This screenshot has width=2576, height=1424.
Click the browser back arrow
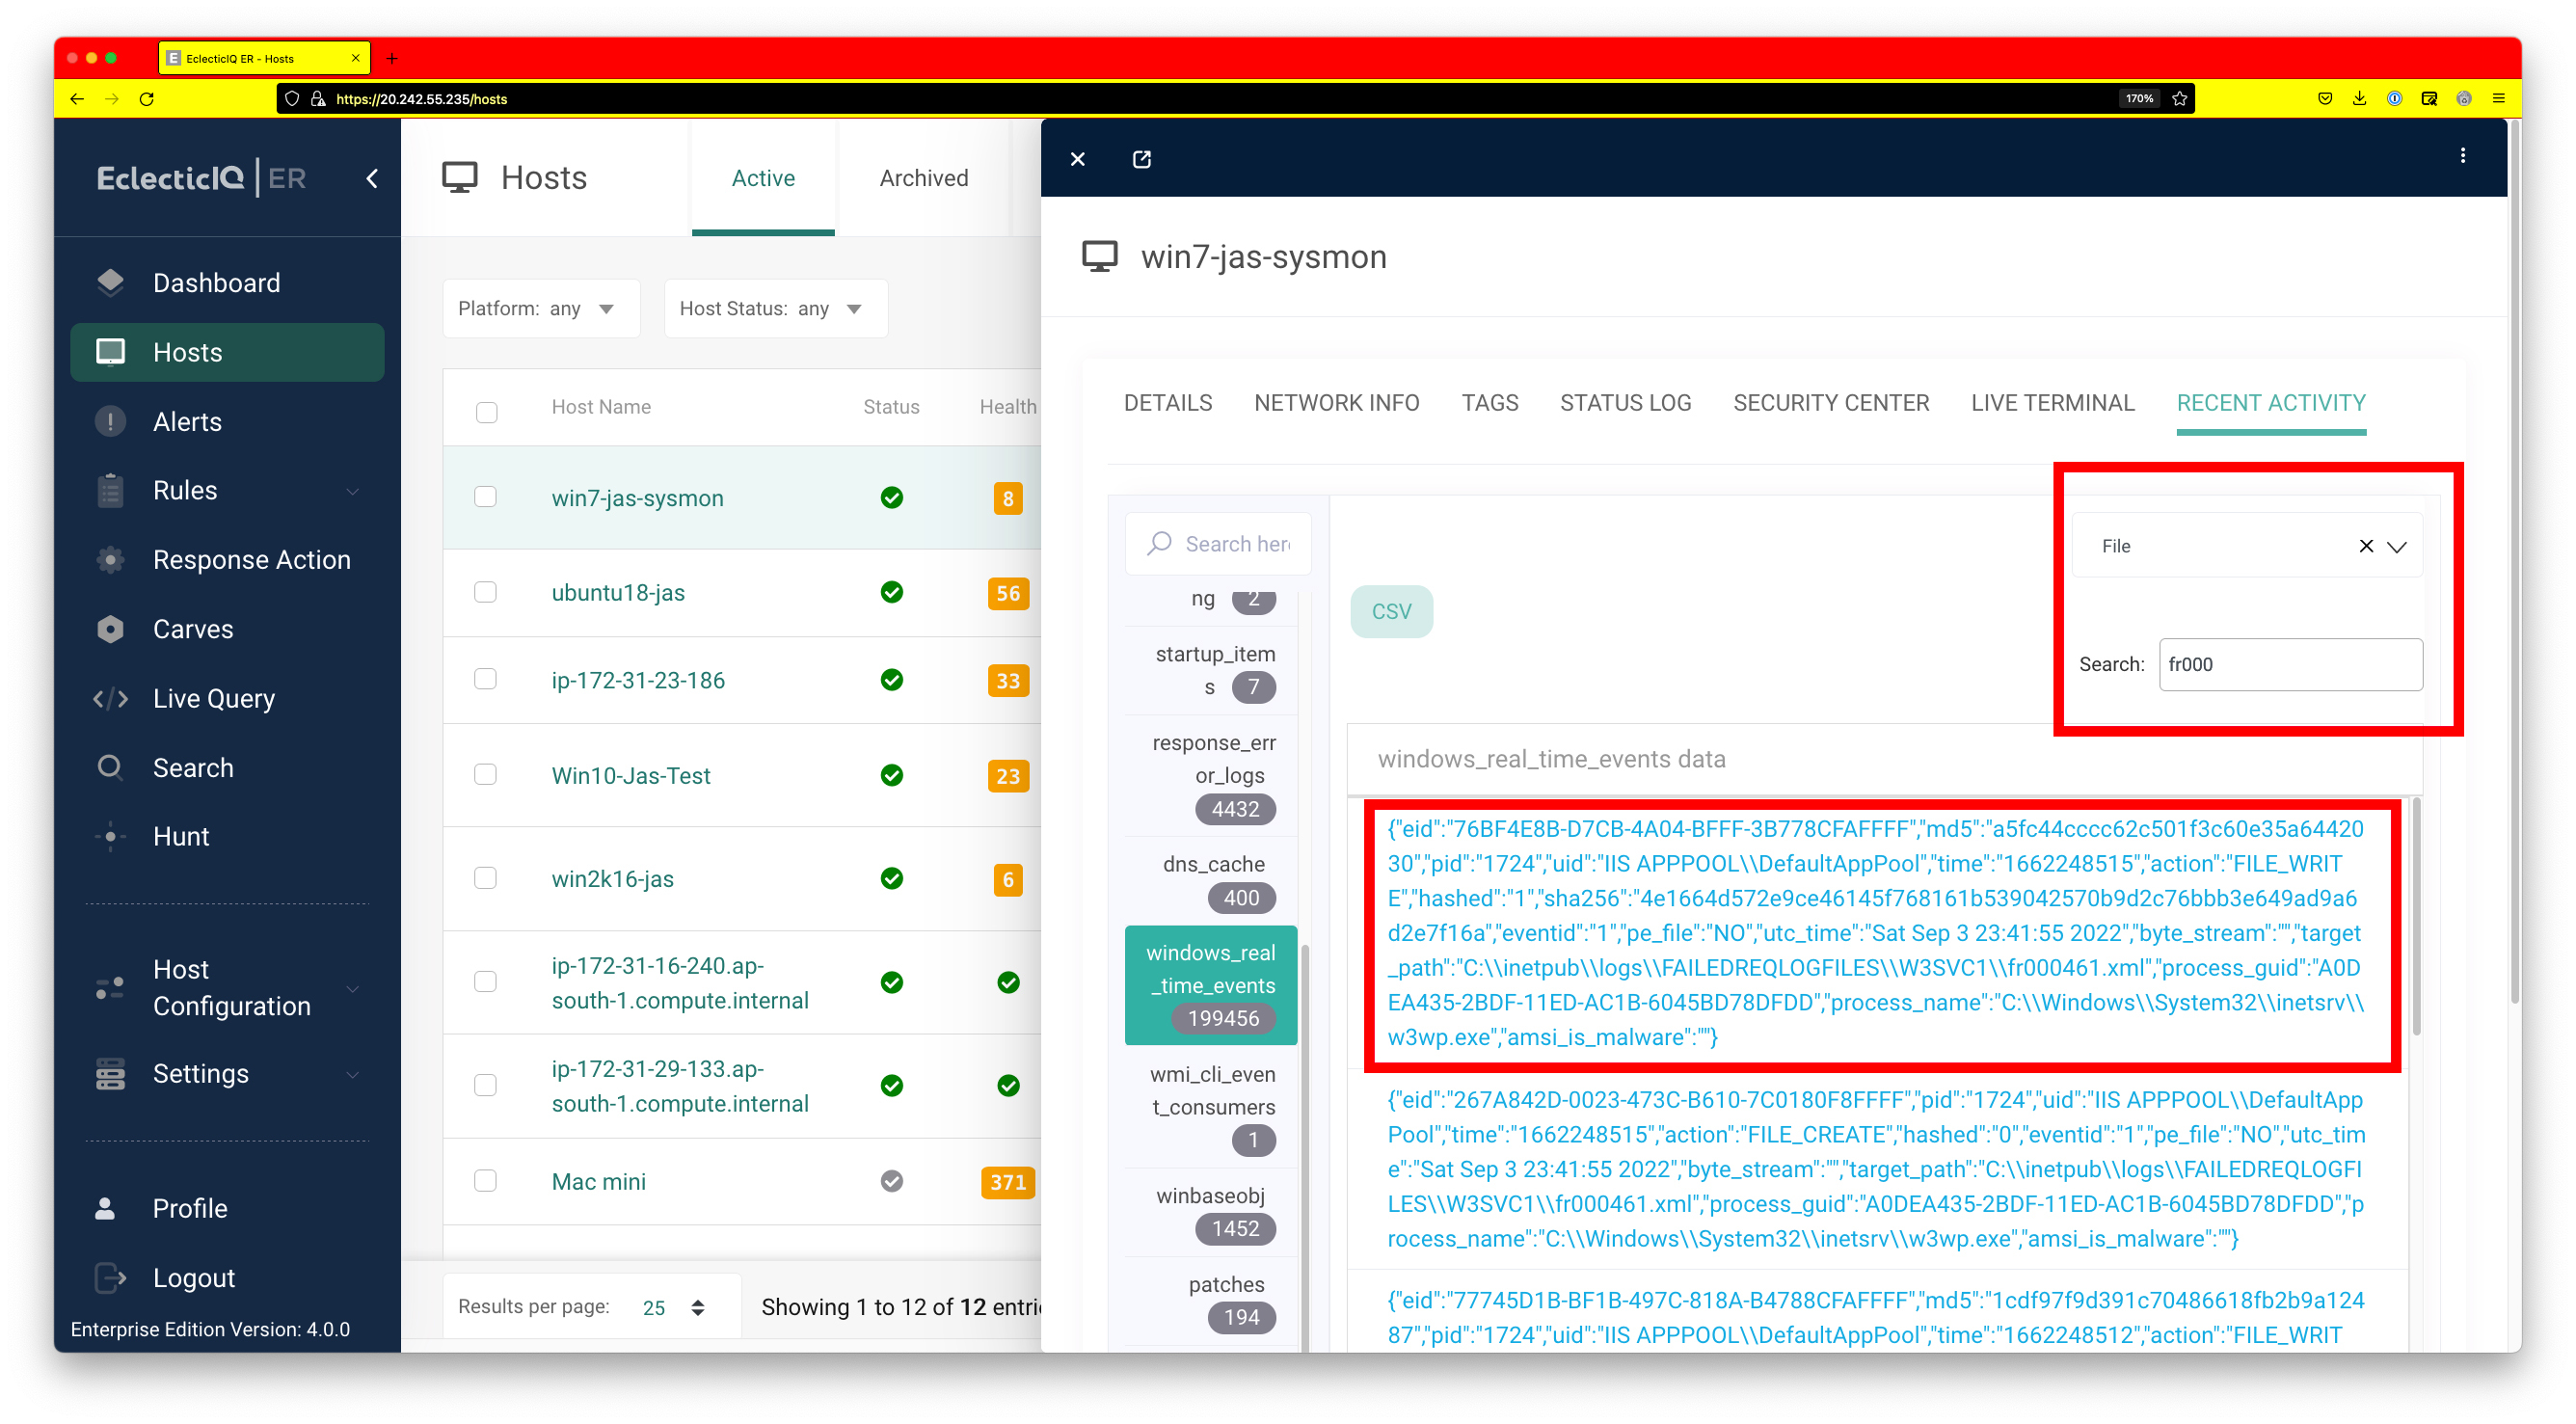pos(77,99)
